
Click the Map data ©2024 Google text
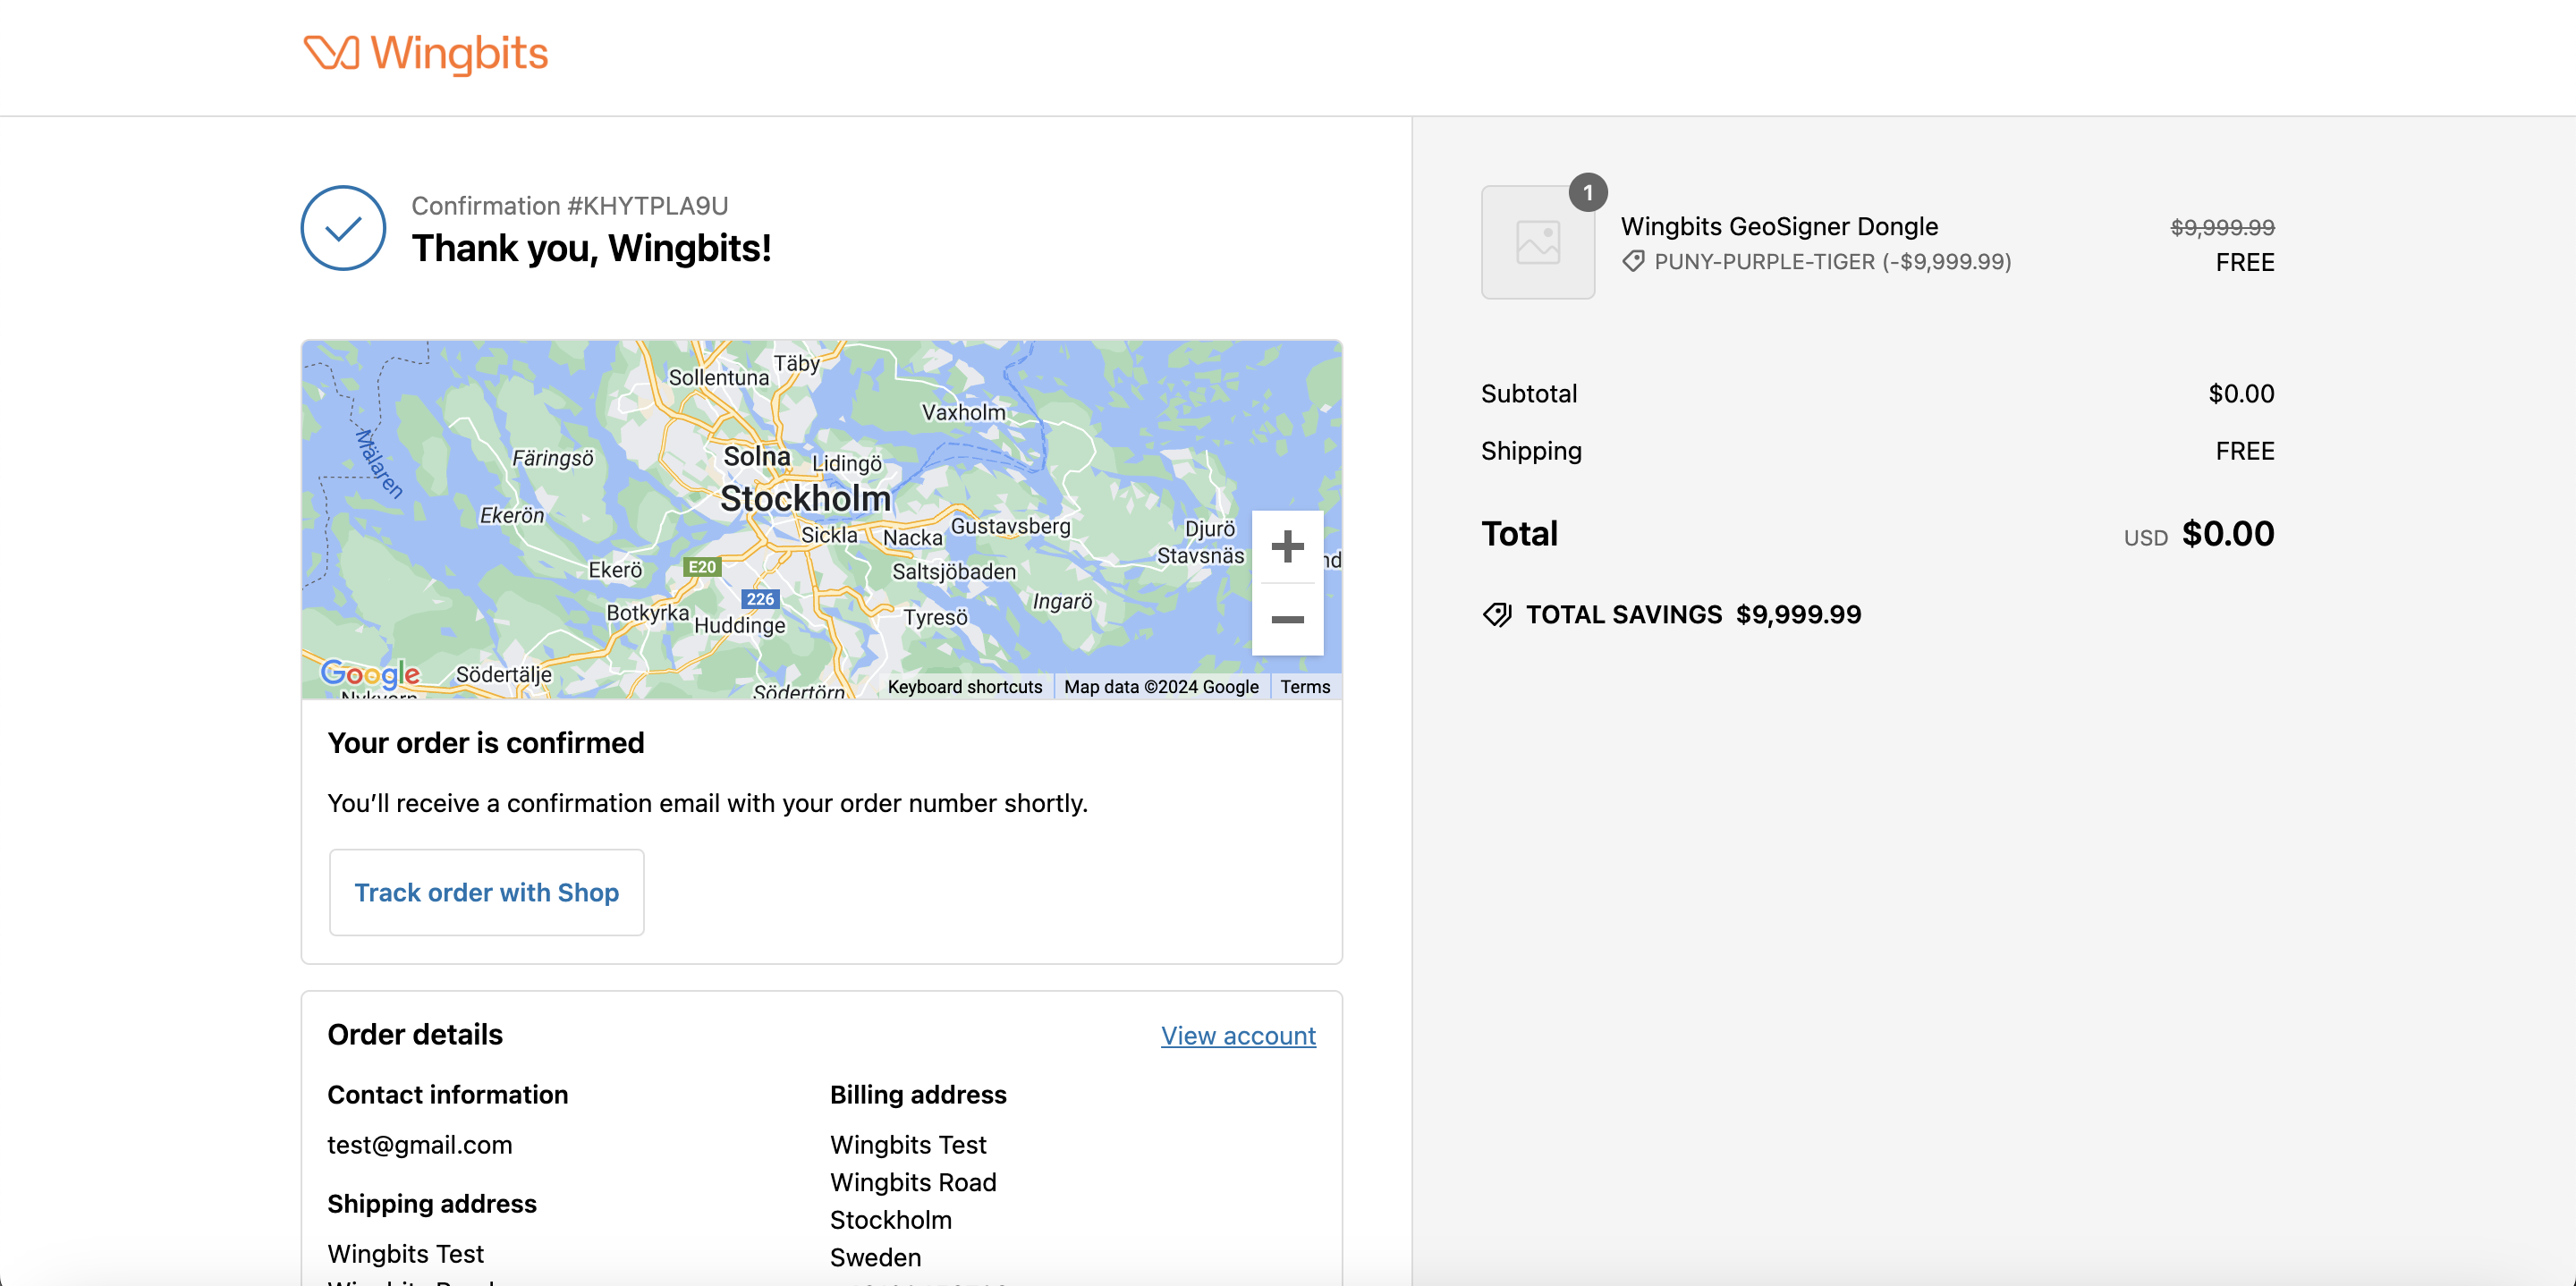1160,687
